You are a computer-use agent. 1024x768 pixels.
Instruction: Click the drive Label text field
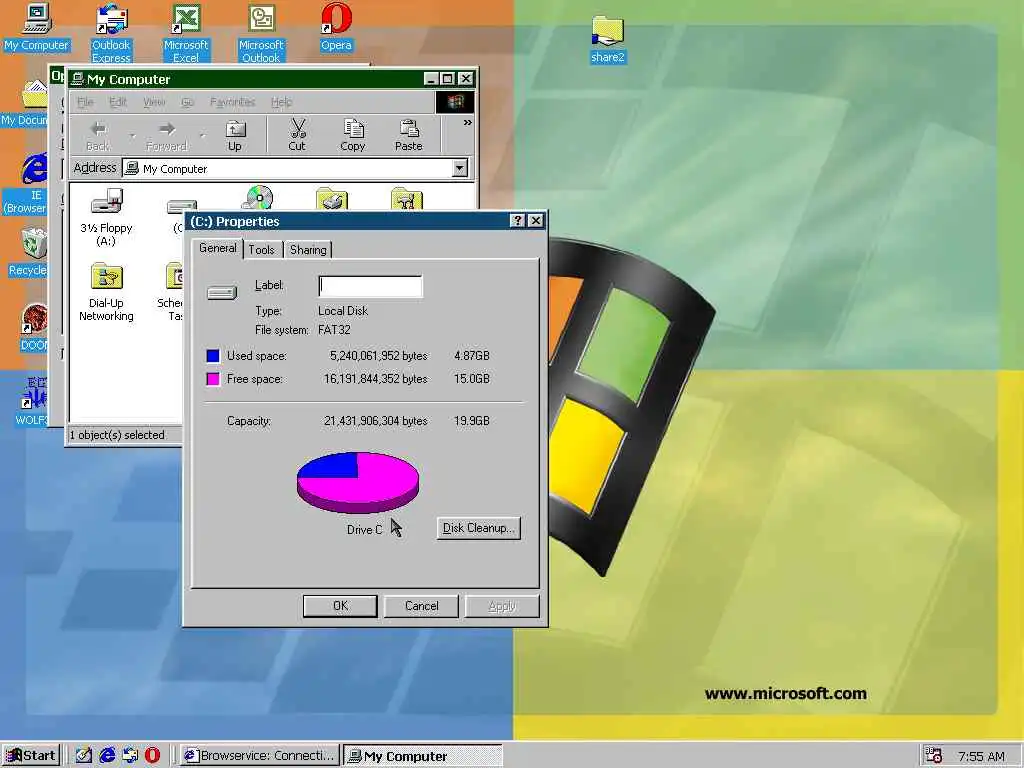tap(370, 286)
